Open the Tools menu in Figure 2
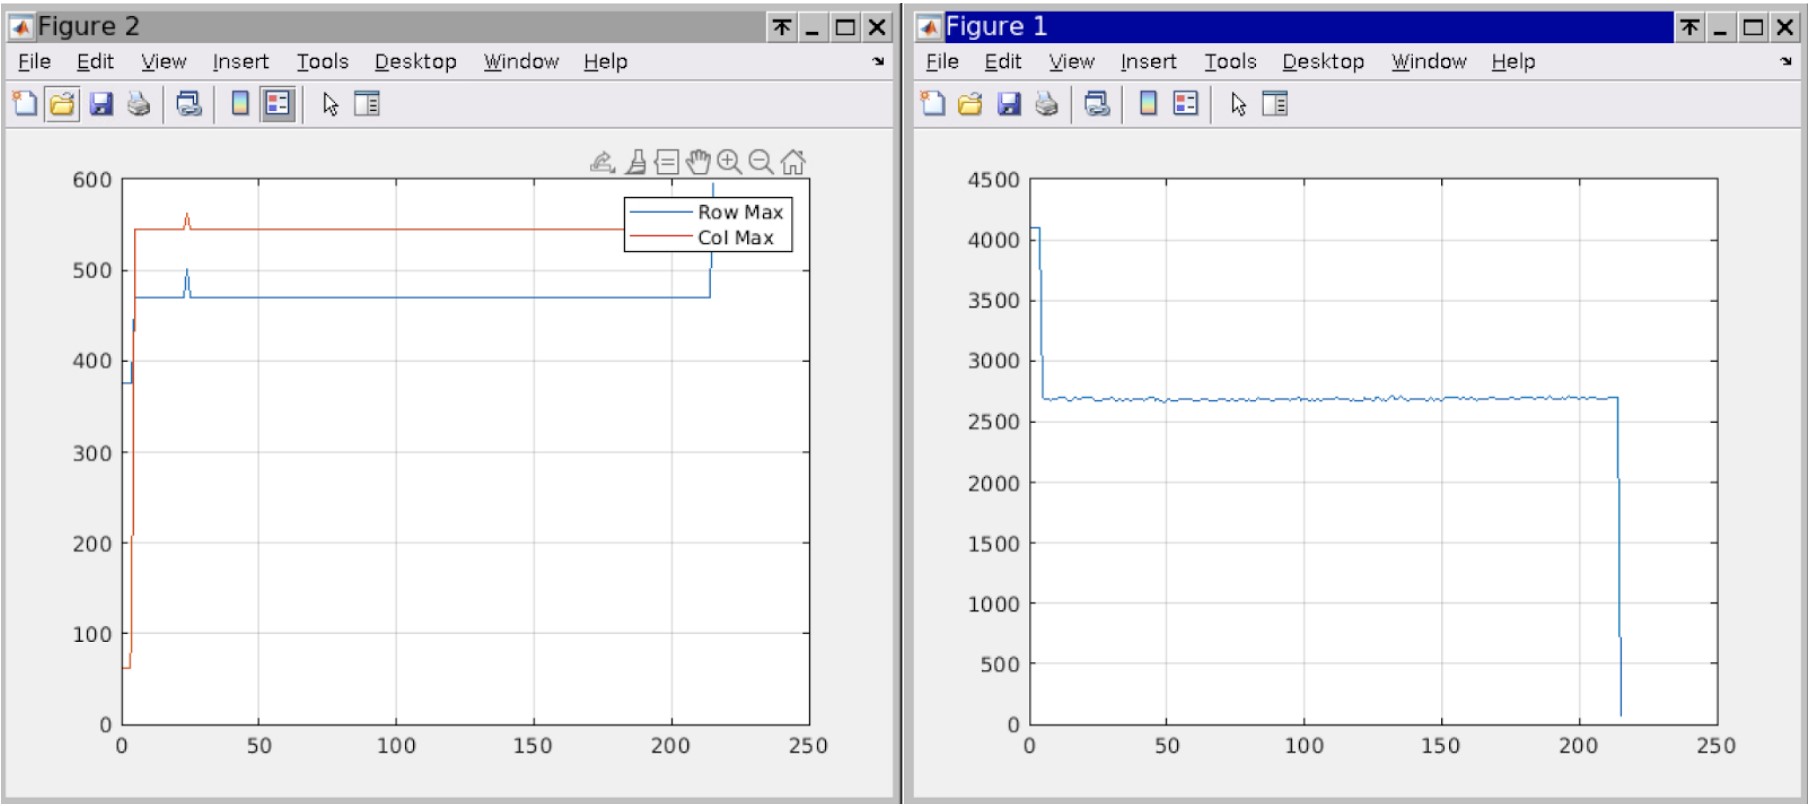This screenshot has height=806, width=1810. 322,62
